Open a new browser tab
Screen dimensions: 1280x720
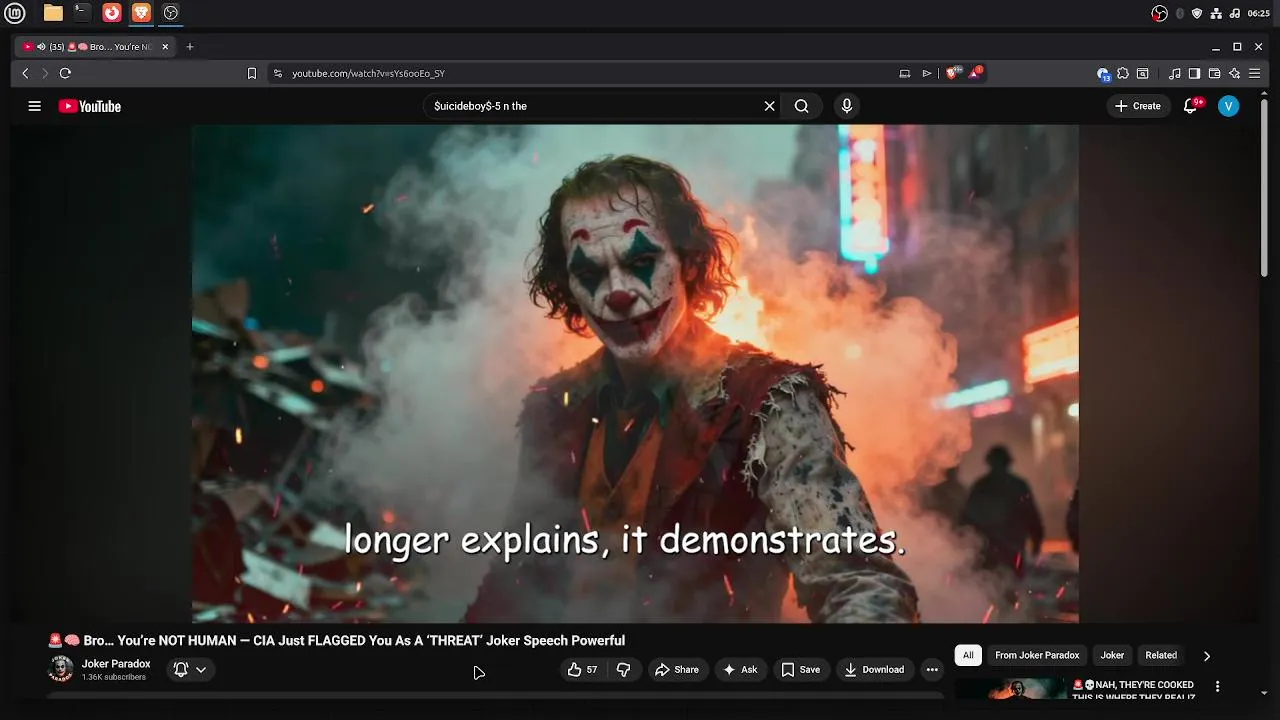coord(190,46)
